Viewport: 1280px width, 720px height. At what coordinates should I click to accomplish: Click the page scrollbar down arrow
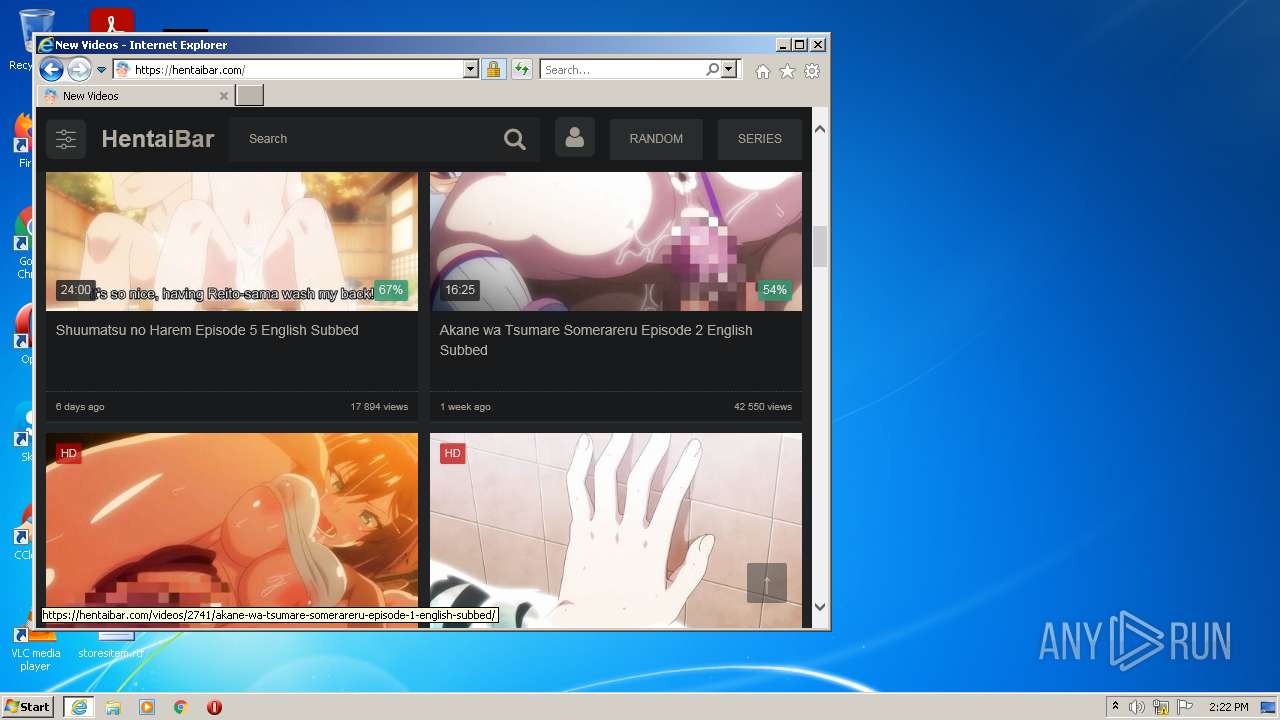(x=820, y=606)
